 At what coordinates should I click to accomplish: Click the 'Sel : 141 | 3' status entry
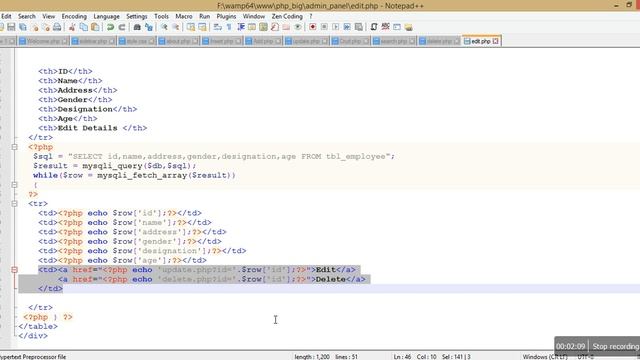456,357
